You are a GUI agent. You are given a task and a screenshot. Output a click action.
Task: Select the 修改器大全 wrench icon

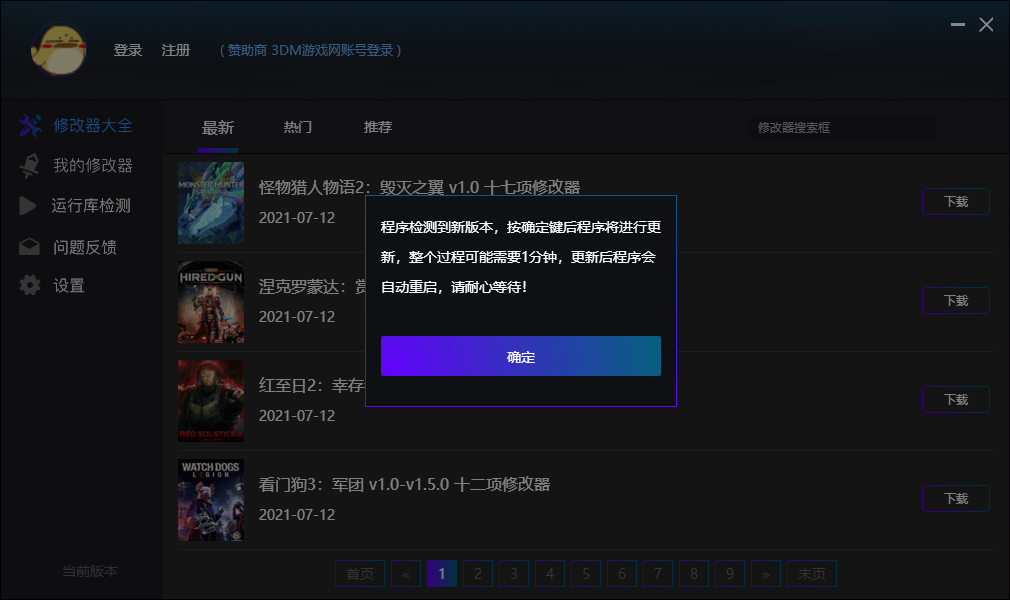pyautogui.click(x=30, y=125)
